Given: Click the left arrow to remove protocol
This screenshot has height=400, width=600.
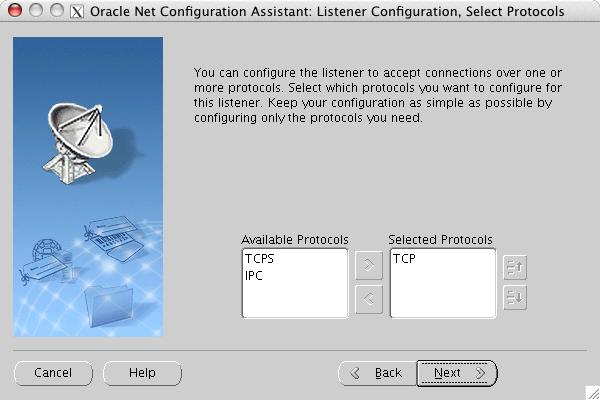Looking at the screenshot, I should point(369,297).
